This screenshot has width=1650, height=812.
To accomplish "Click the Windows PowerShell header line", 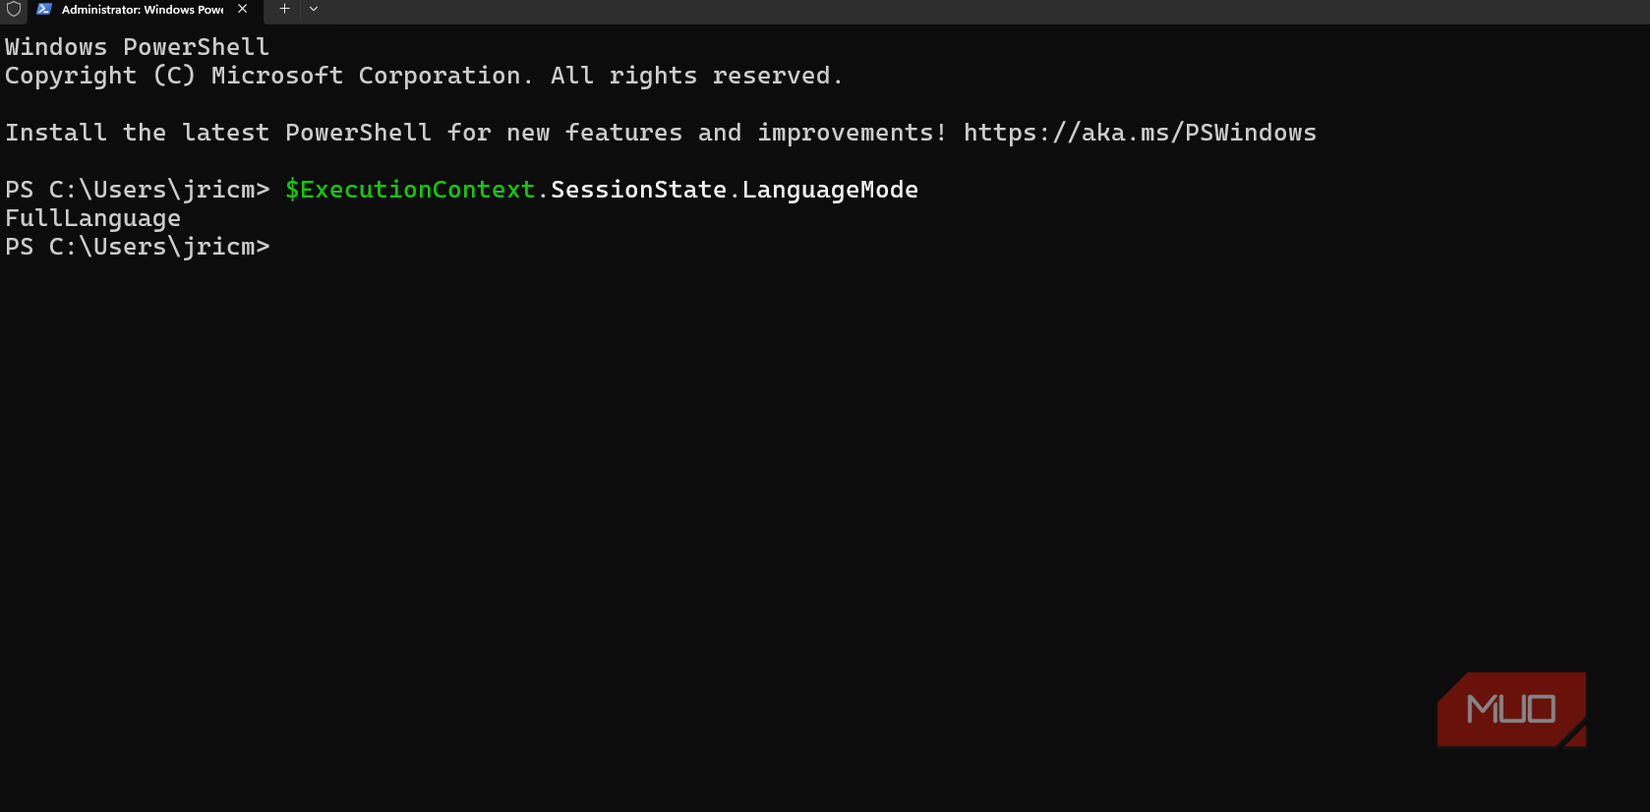I will (x=137, y=47).
